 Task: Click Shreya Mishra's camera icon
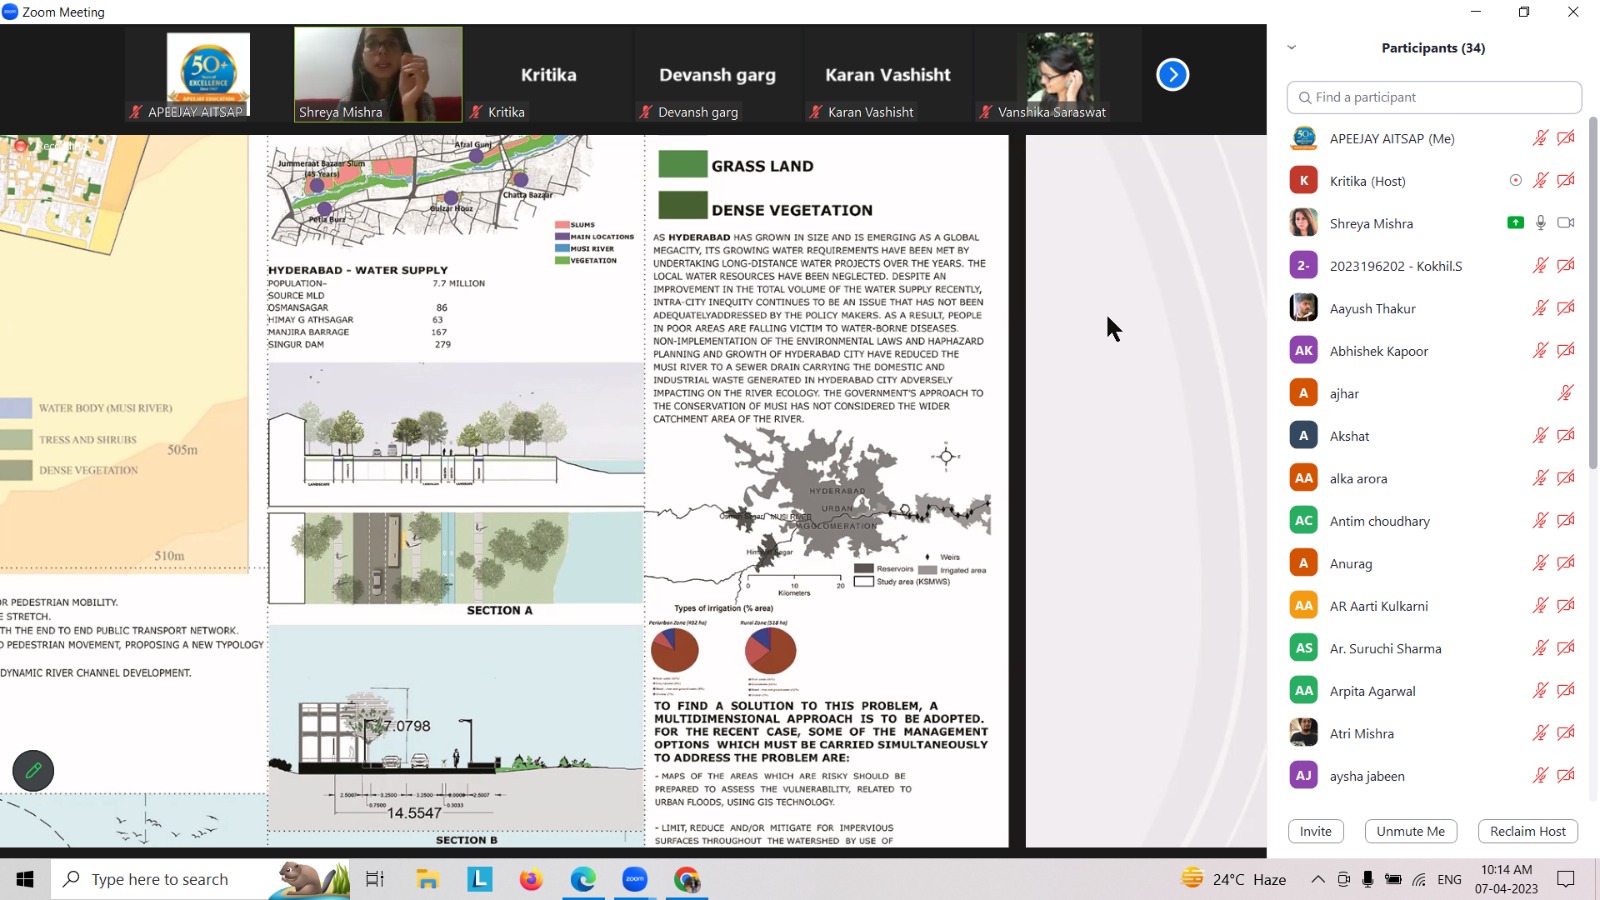[x=1566, y=223]
